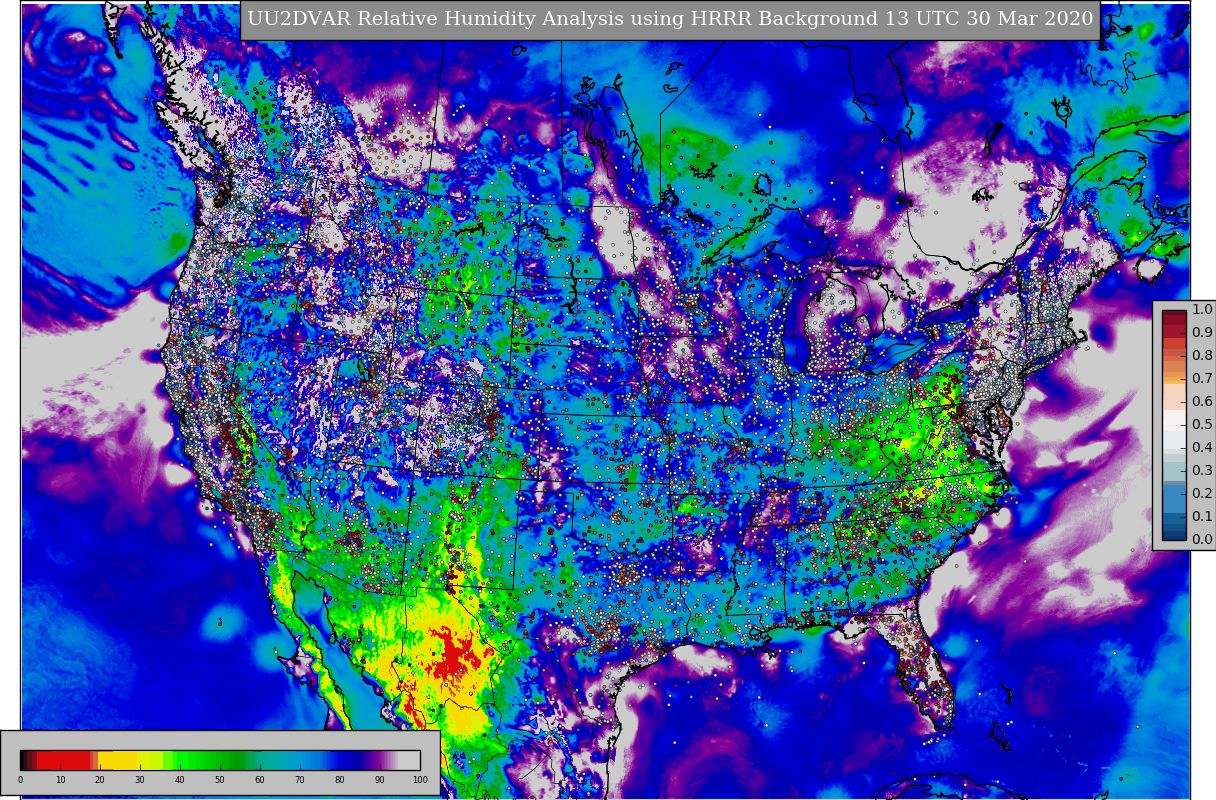The image size is (1216, 800).
Task: Click the 0.4 label on vertical colorbar
Action: pos(1202,448)
